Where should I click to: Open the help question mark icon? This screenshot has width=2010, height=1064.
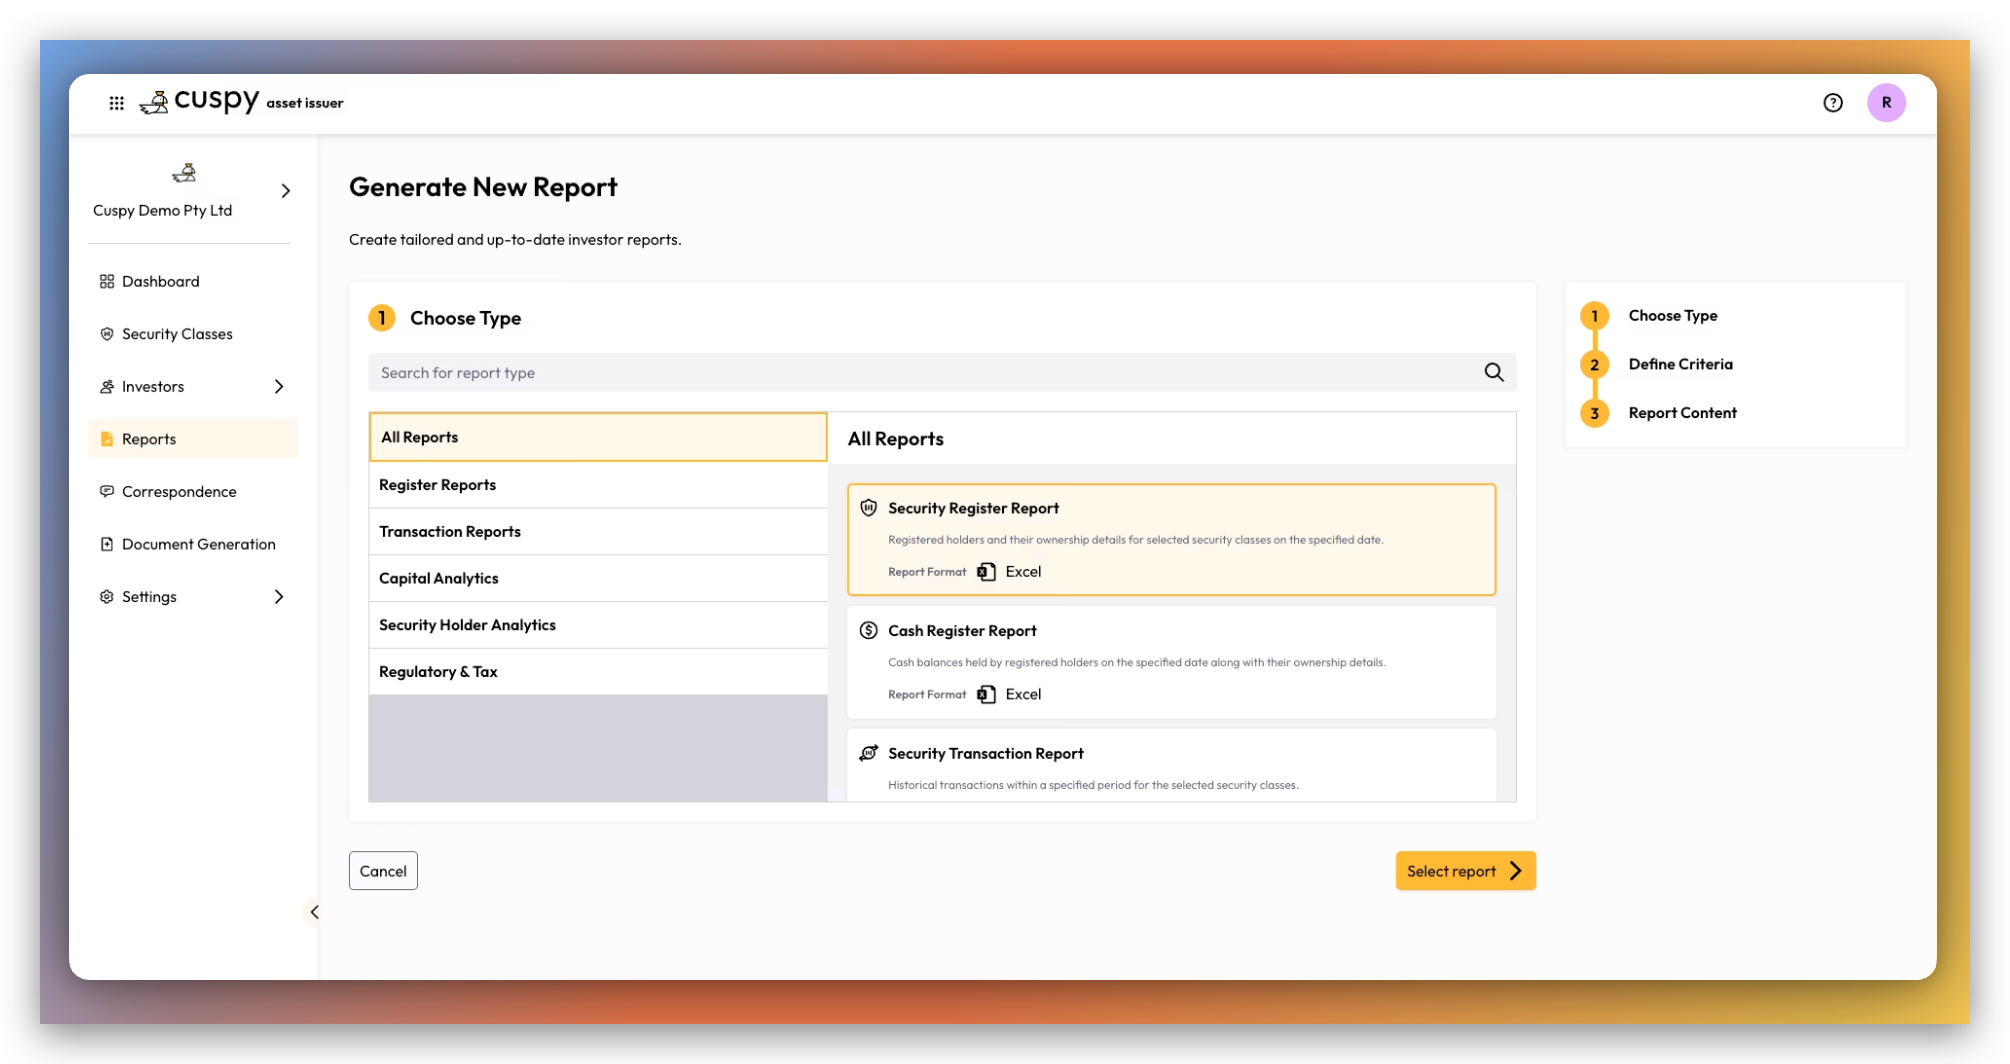click(x=1832, y=103)
